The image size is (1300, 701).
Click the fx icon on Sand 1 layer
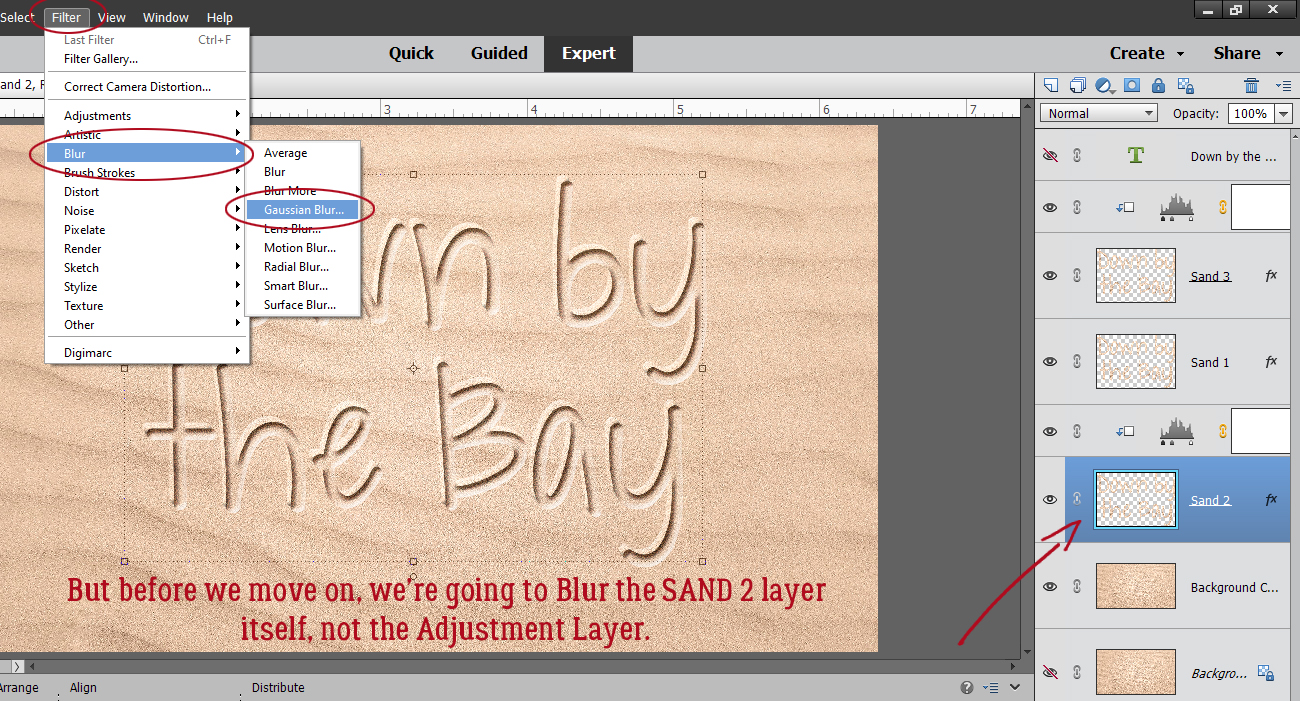pyautogui.click(x=1271, y=362)
